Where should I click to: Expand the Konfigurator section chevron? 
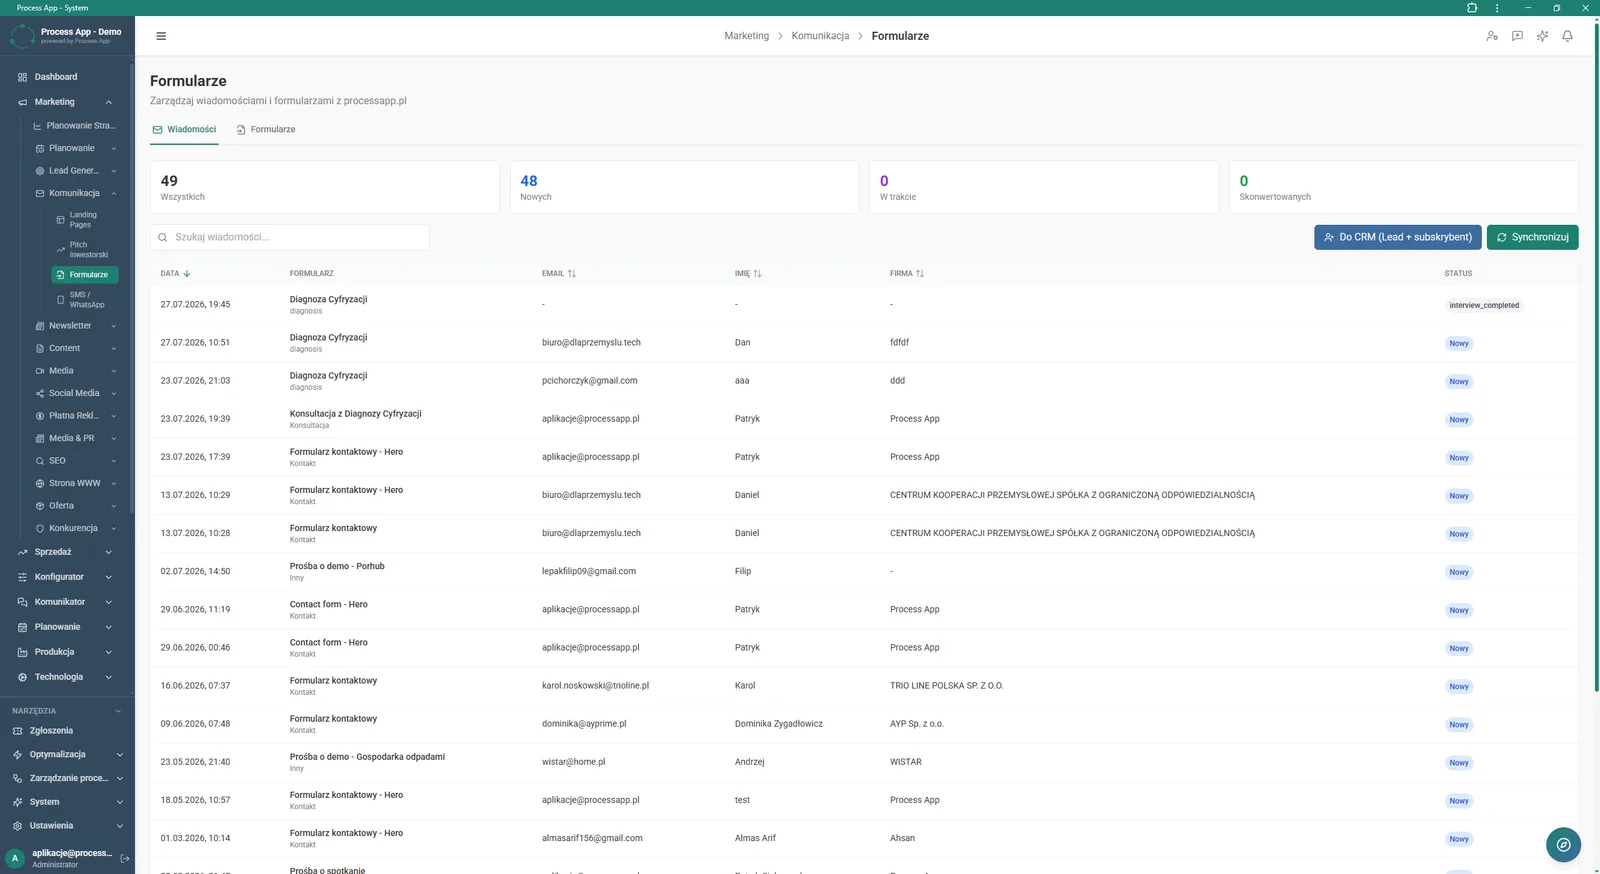tap(108, 577)
